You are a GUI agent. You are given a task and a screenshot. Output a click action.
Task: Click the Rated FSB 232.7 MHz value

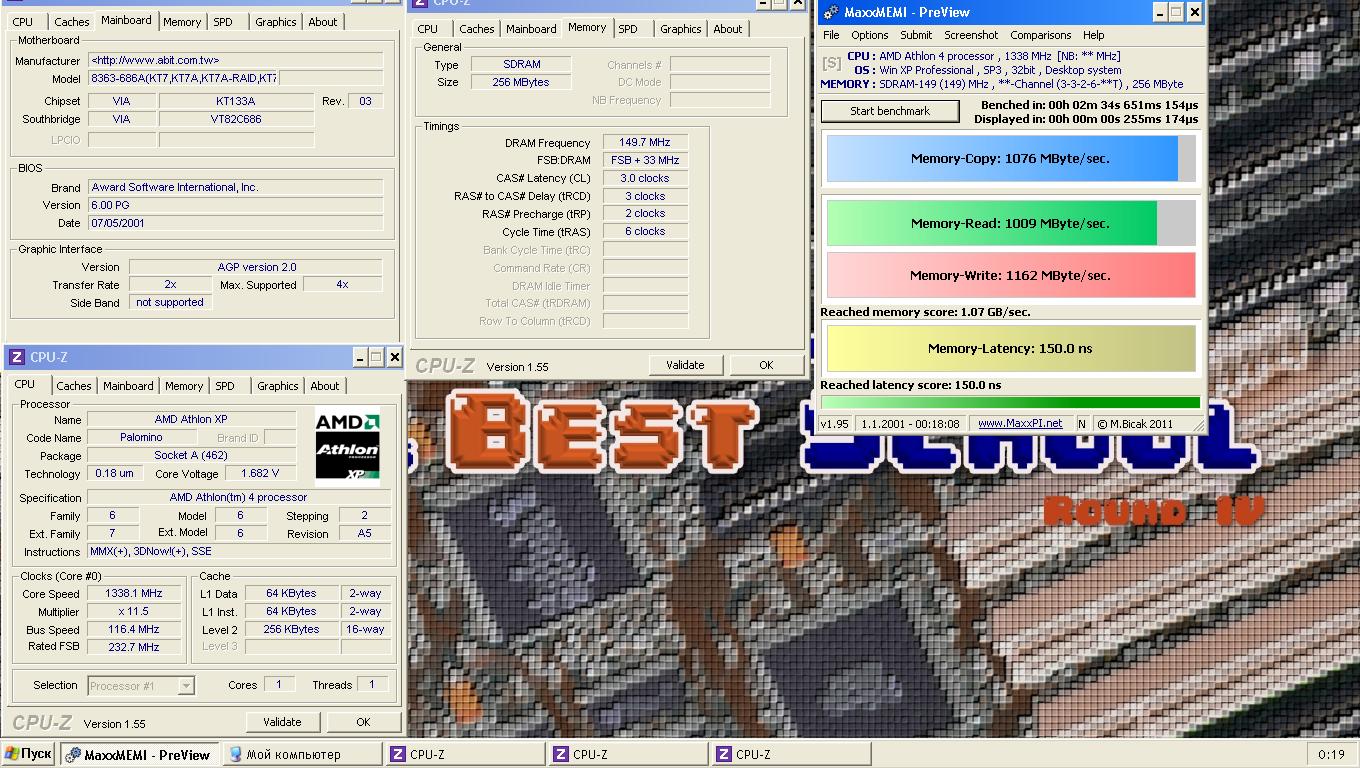click(x=133, y=647)
